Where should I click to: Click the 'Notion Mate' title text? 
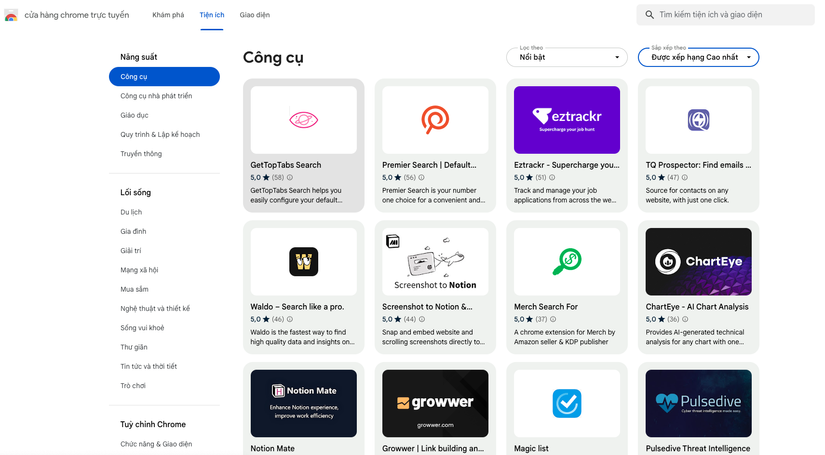pyautogui.click(x=273, y=449)
